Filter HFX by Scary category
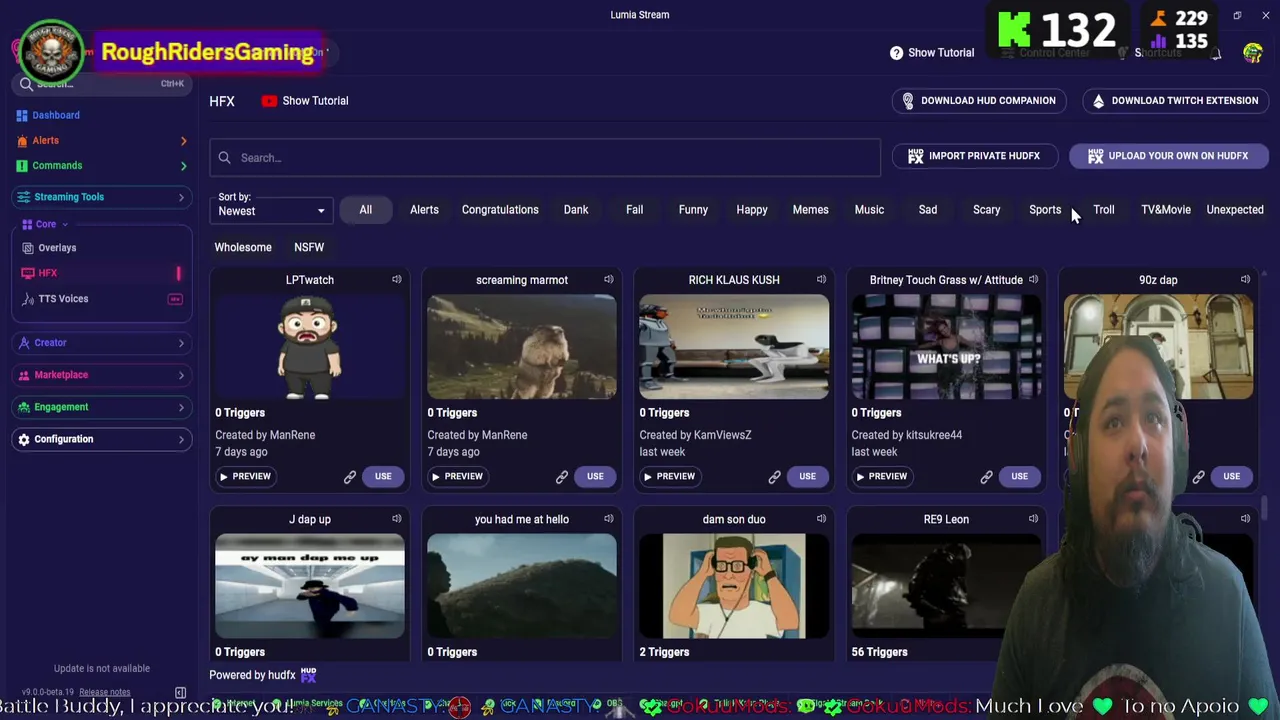Image resolution: width=1280 pixels, height=720 pixels. [x=986, y=210]
